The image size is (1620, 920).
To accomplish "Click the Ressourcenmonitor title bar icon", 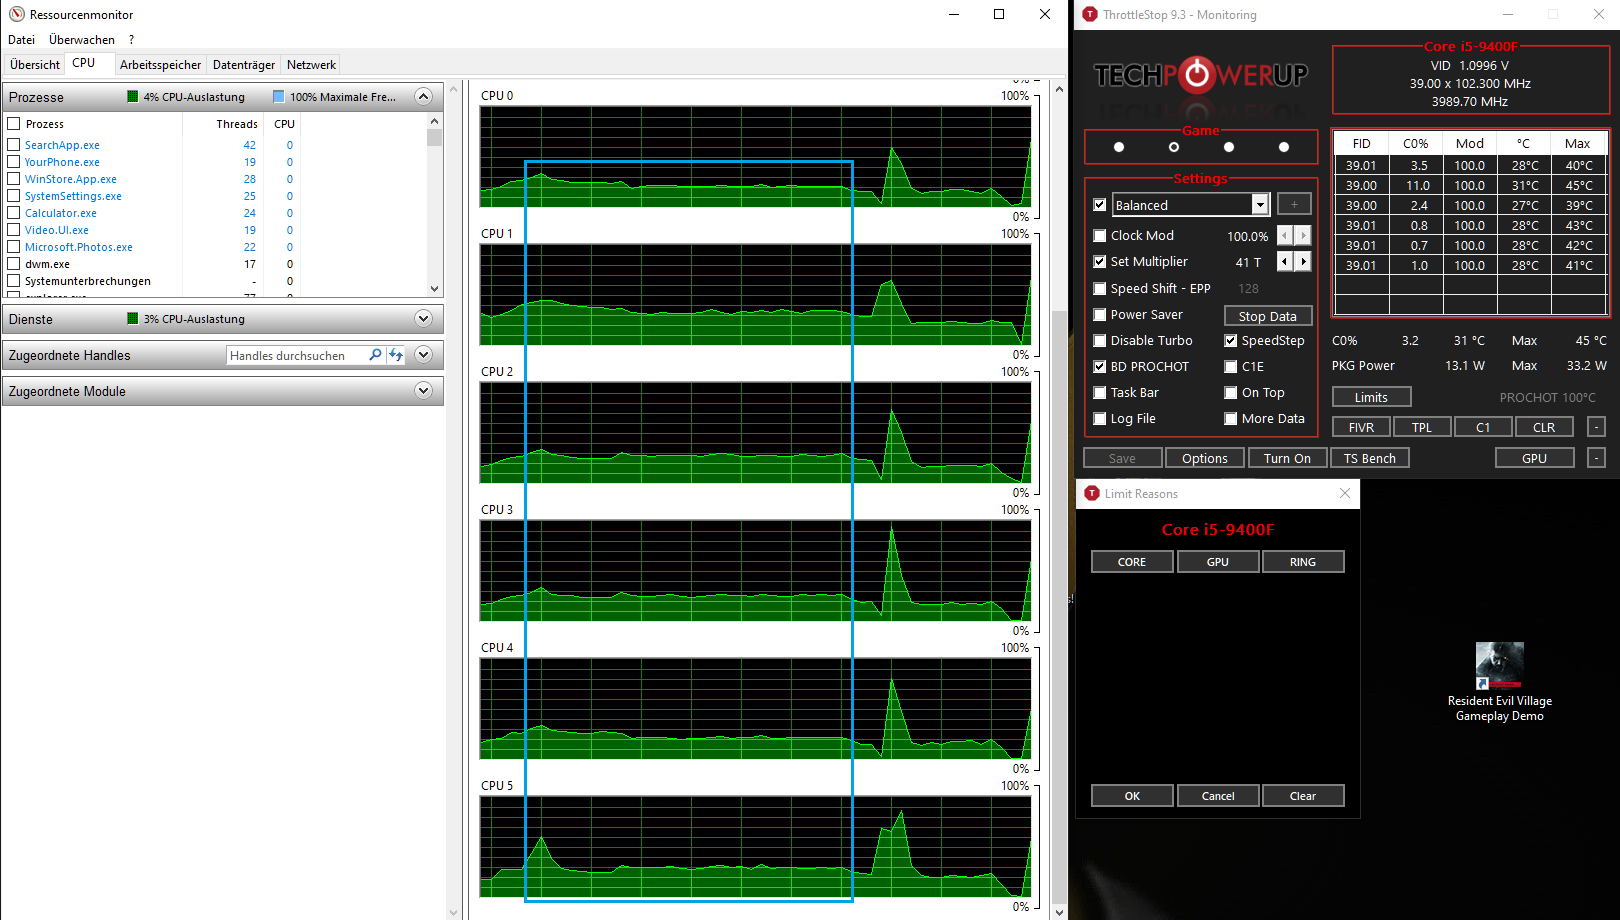I will pos(16,14).
